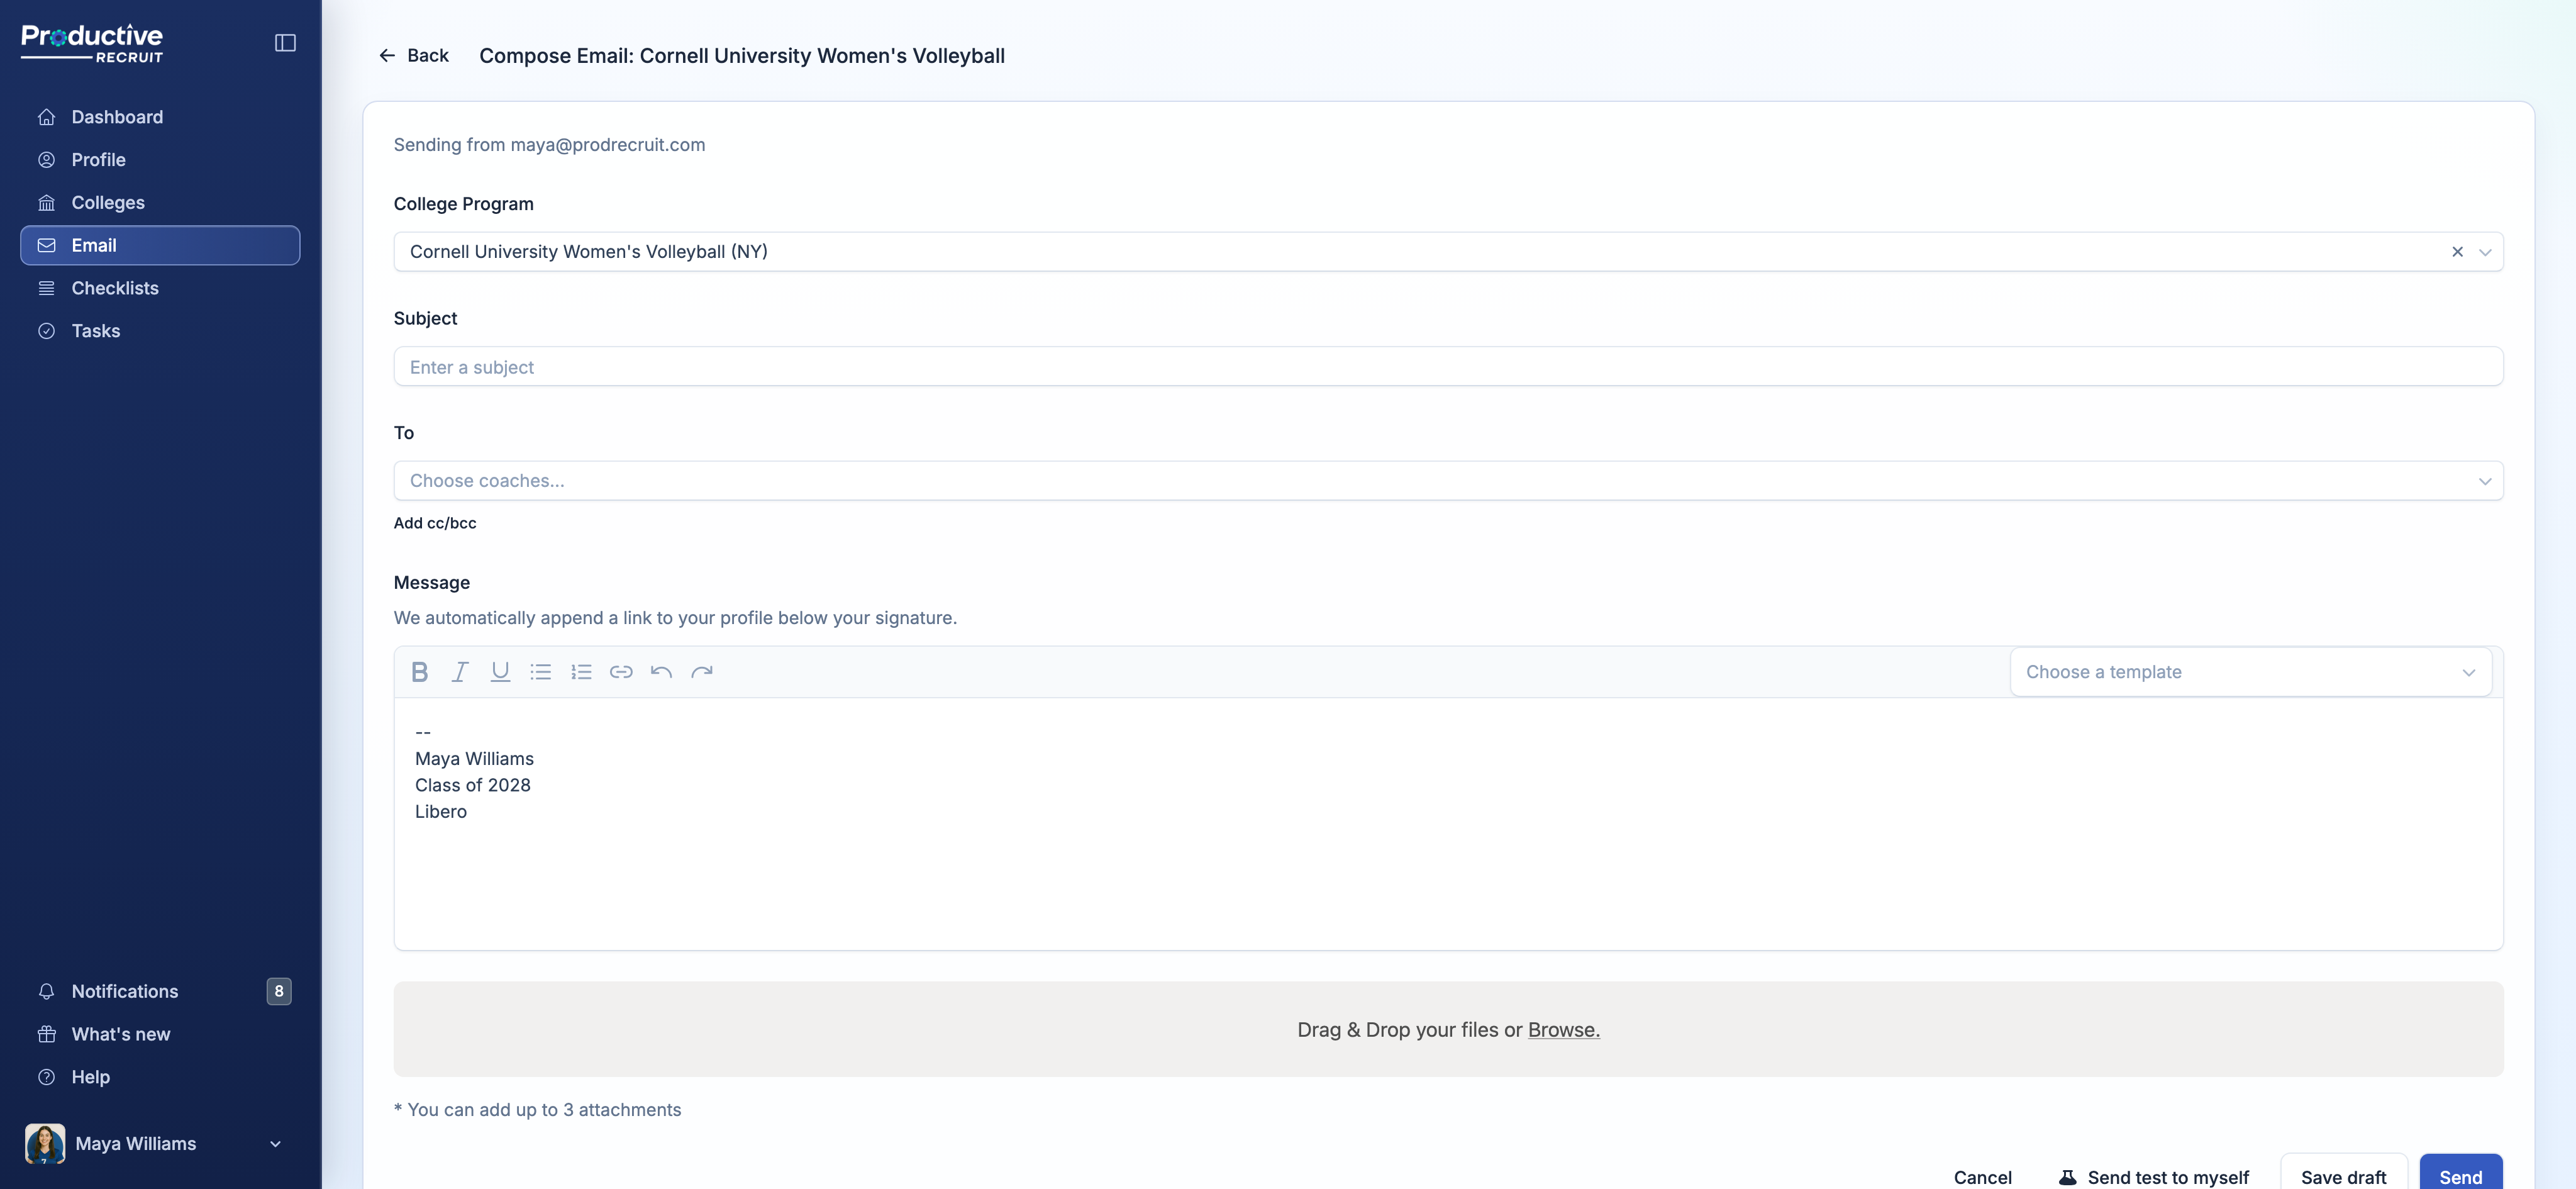
Task: Click the Maya Williams signature line
Action: click(x=474, y=759)
